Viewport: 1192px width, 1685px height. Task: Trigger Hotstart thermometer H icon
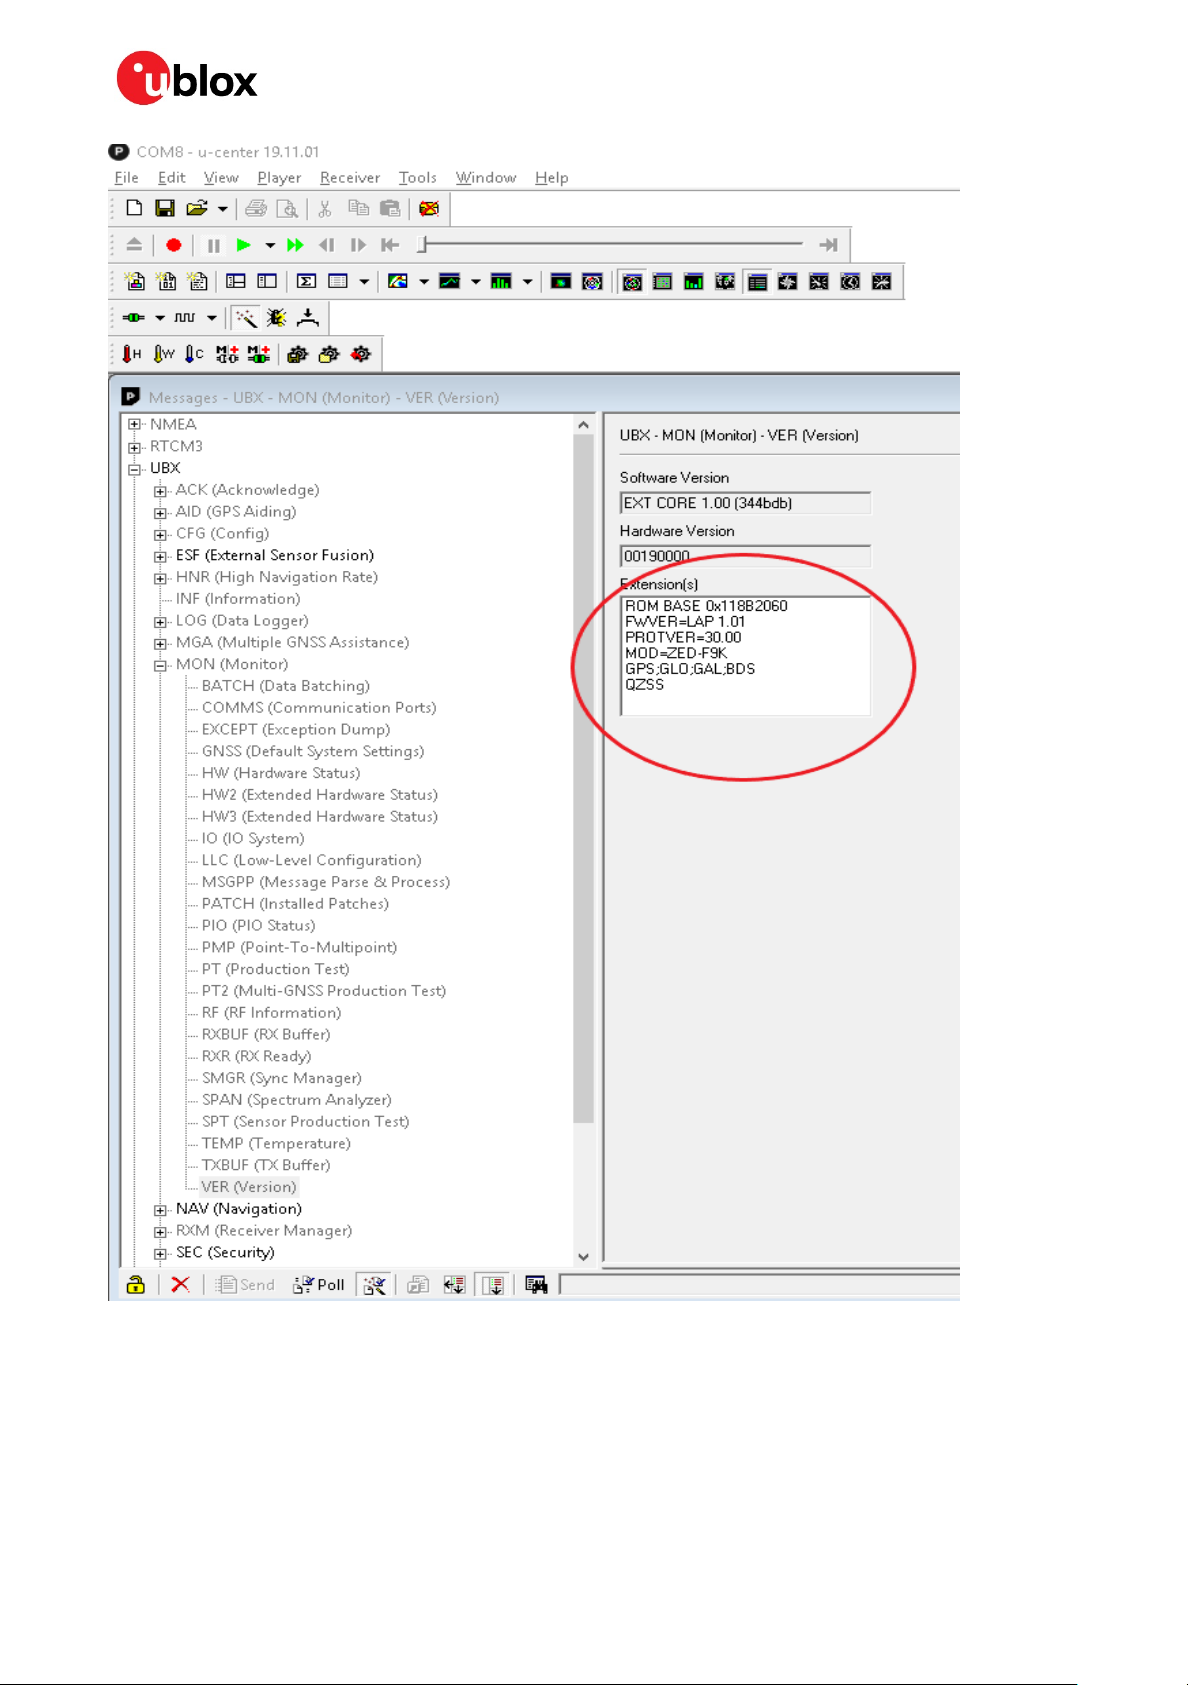pyautogui.click(x=132, y=354)
